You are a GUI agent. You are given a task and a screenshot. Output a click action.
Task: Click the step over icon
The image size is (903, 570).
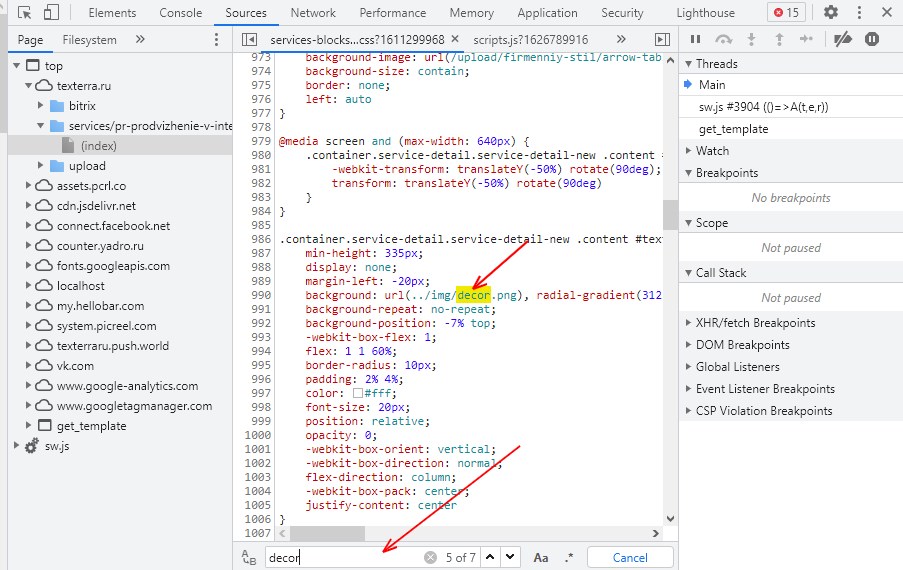point(723,39)
